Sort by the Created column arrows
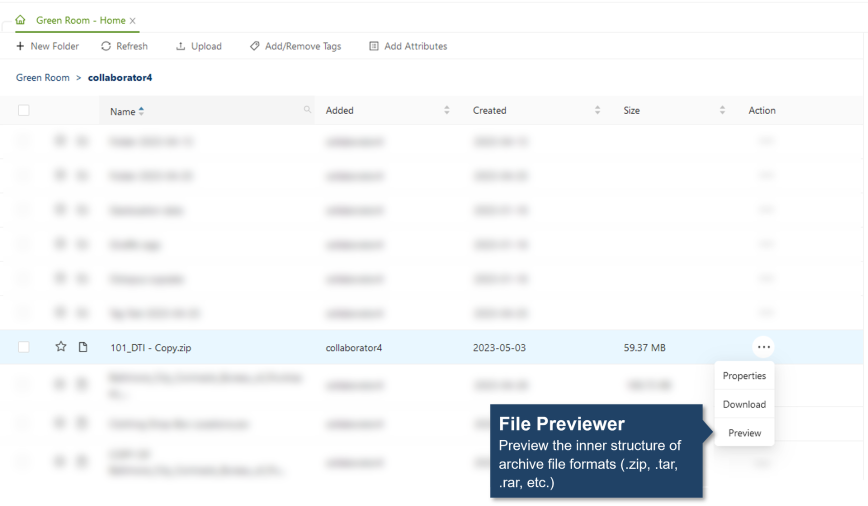This screenshot has height=506, width=868. pyautogui.click(x=597, y=110)
